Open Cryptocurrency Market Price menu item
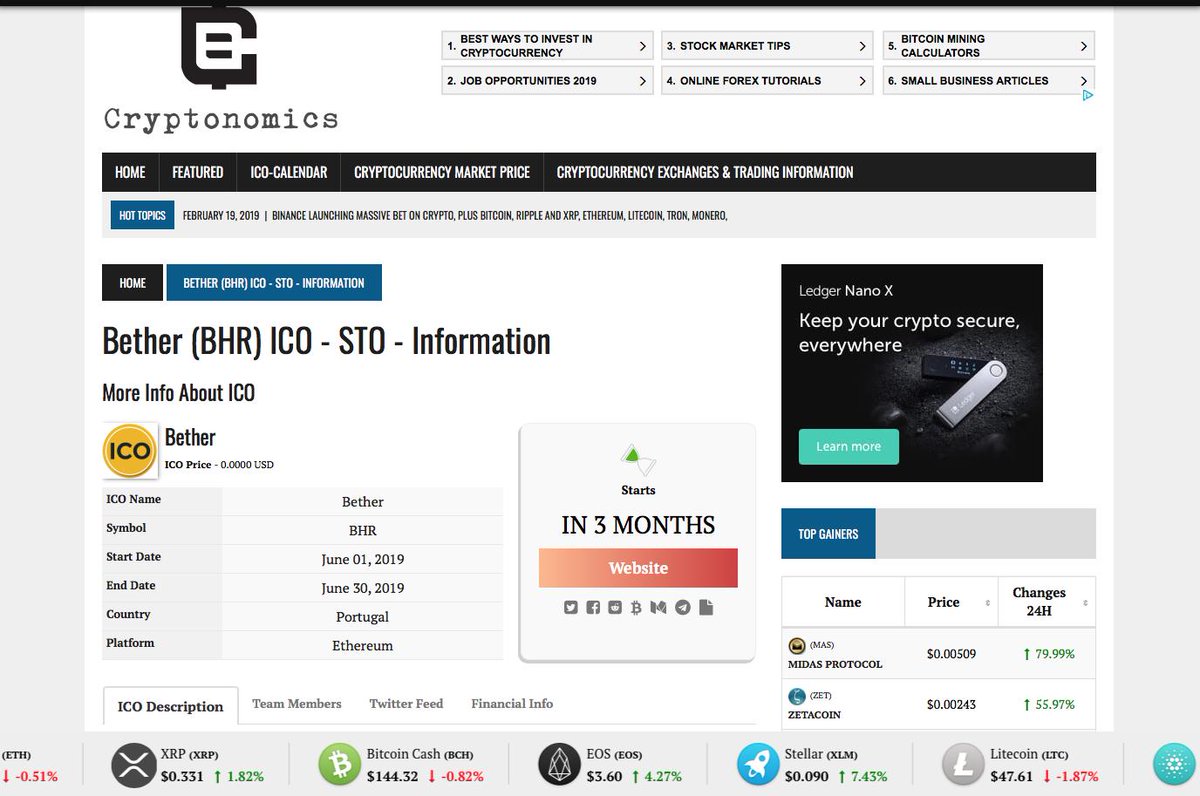Image resolution: width=1200 pixels, height=796 pixels. pyautogui.click(x=442, y=172)
